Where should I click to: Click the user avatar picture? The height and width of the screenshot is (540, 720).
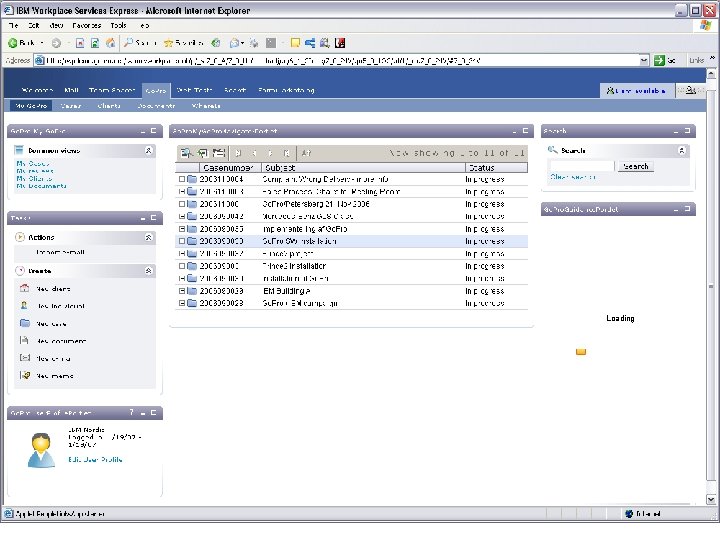(41, 450)
